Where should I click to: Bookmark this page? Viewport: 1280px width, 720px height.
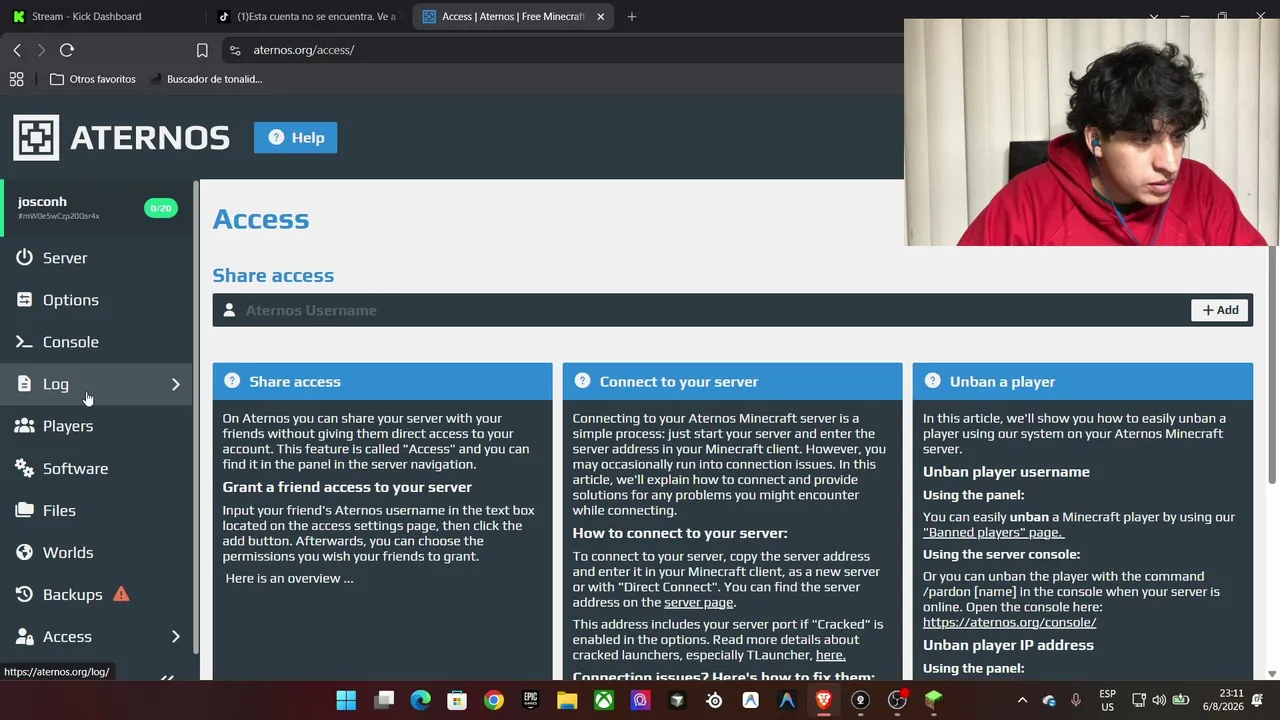[202, 50]
